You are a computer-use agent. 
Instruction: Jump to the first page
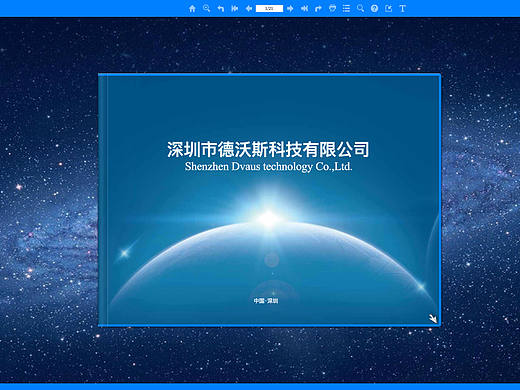pos(235,8)
